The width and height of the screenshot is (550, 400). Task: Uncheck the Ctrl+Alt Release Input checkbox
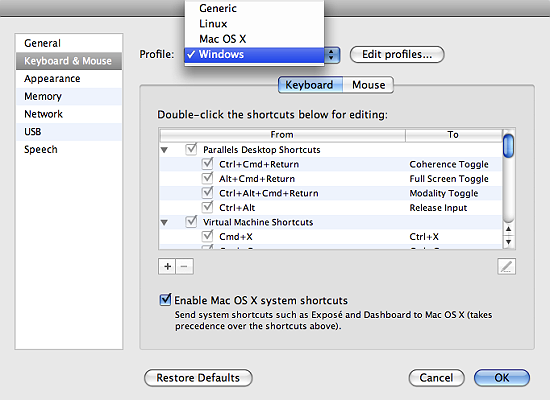208,207
